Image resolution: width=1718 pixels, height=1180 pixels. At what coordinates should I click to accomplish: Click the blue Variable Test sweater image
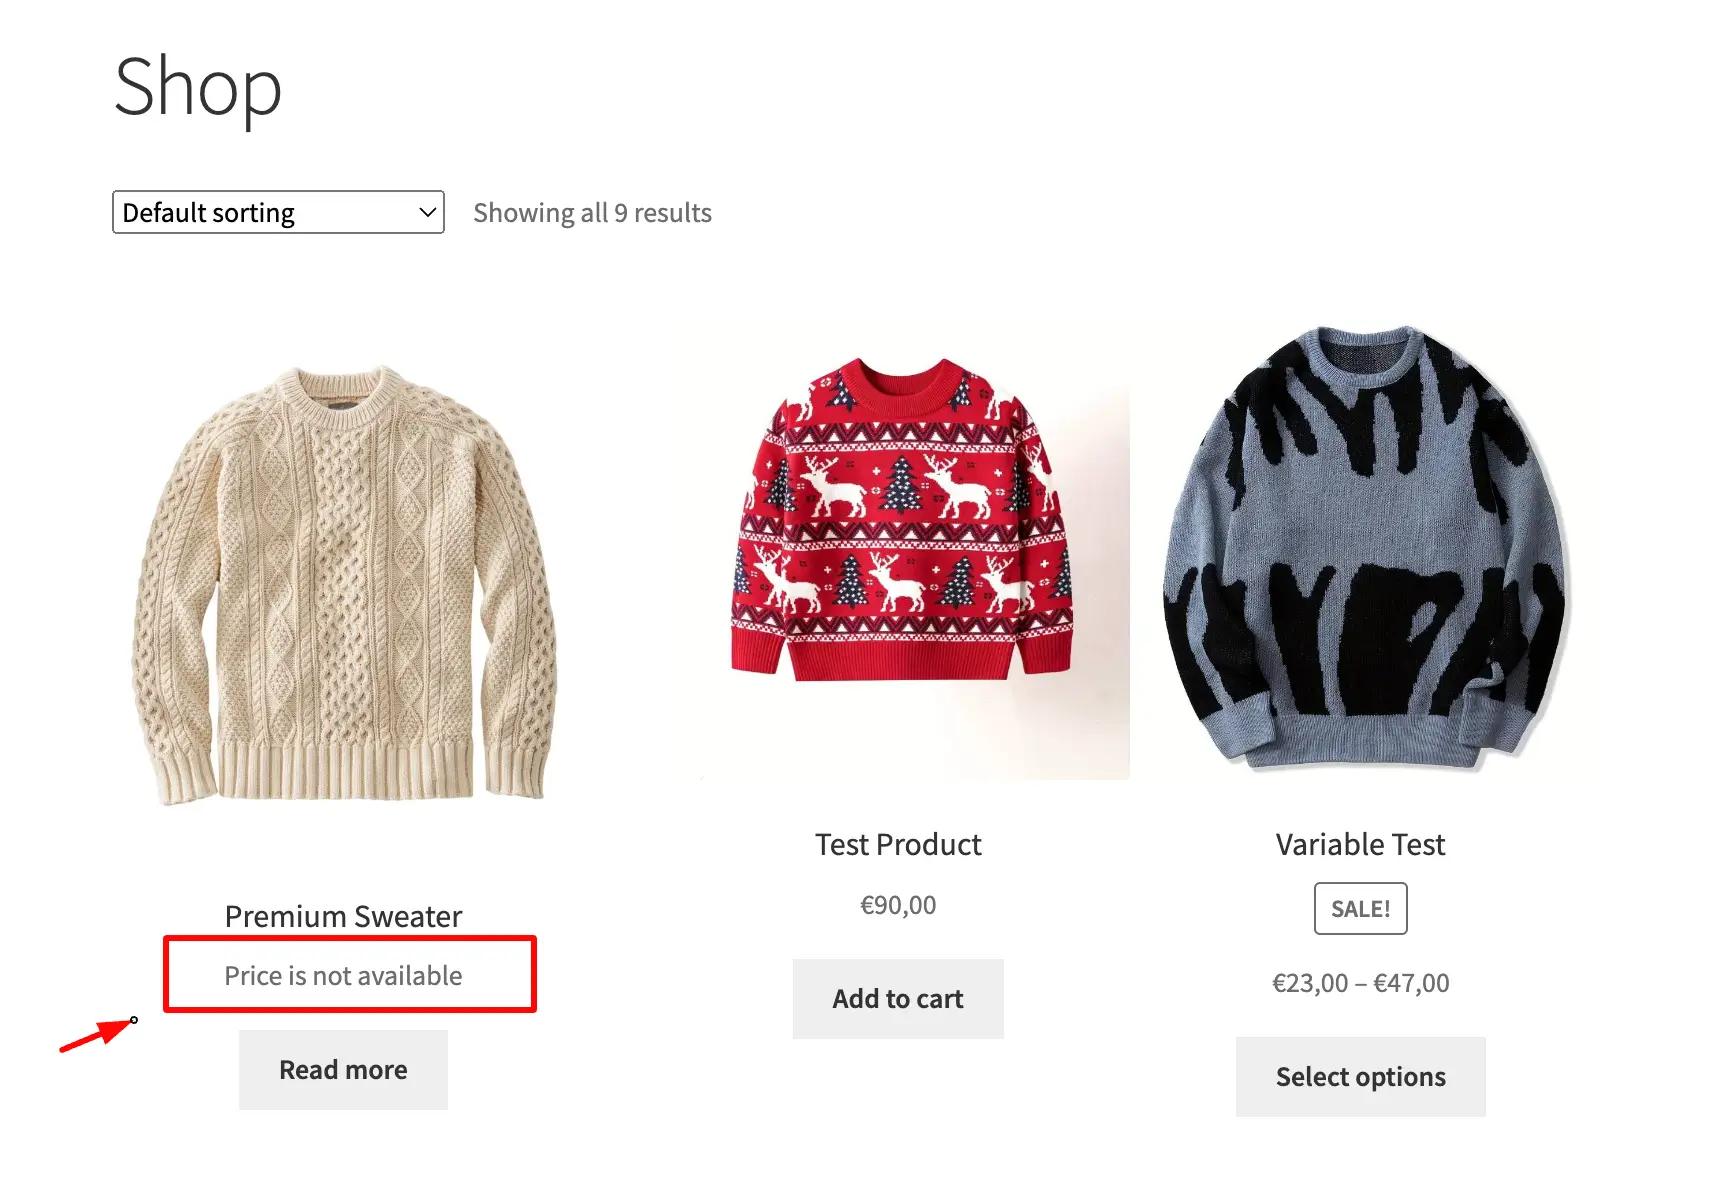pyautogui.click(x=1362, y=548)
